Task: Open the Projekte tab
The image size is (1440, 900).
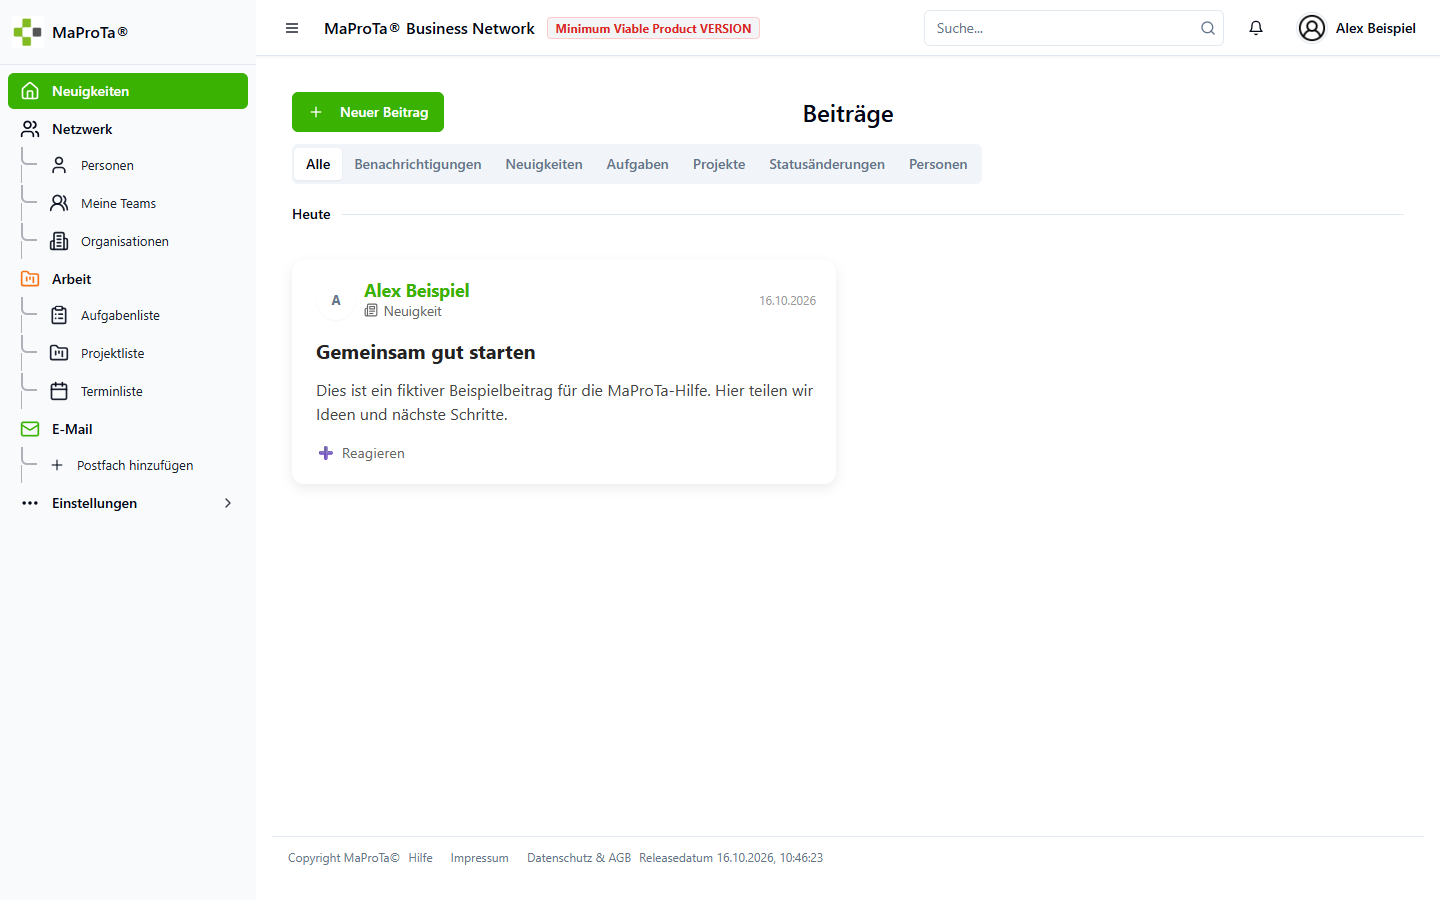Action: (x=719, y=164)
